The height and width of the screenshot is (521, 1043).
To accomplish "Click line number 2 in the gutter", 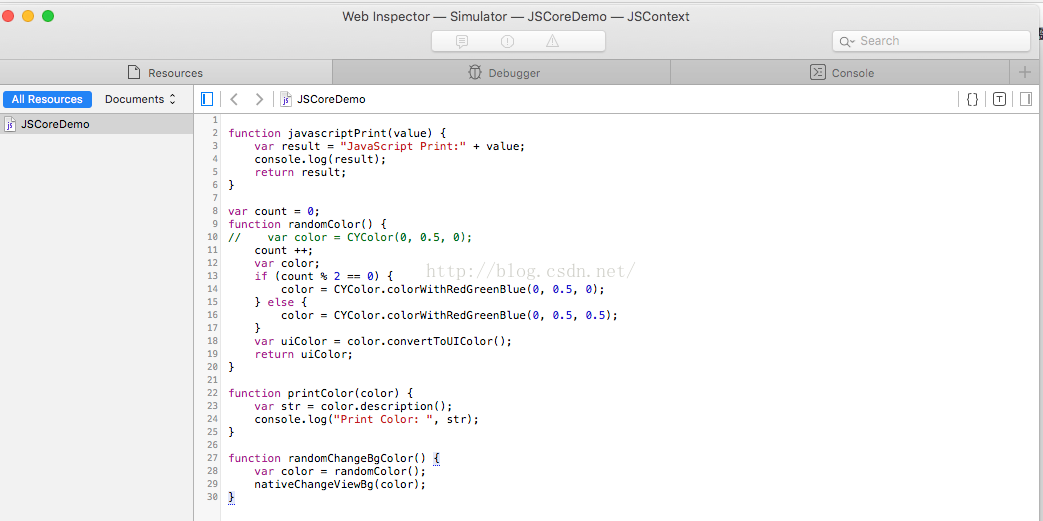I will [x=215, y=133].
